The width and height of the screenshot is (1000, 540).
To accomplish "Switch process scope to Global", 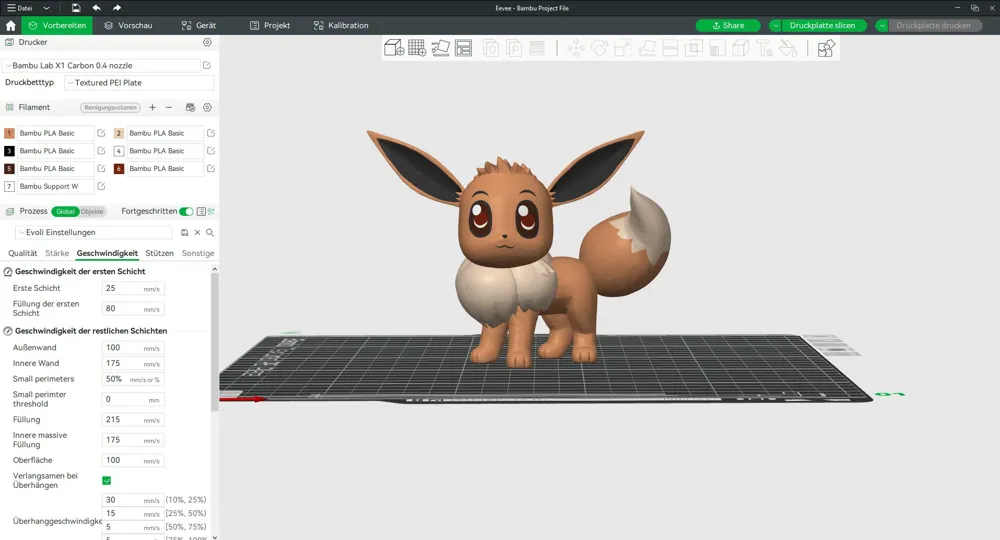I will 65,212.
